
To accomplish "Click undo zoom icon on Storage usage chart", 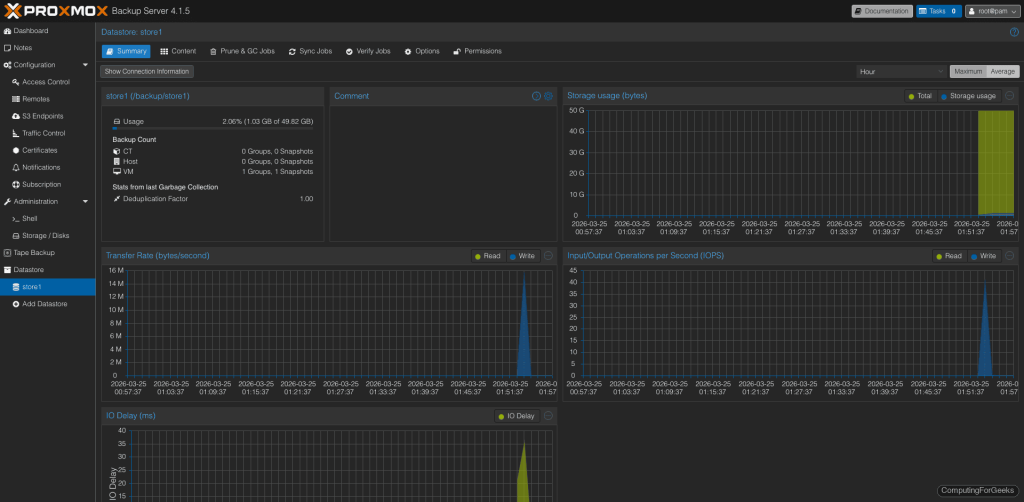I will pos(1010,96).
